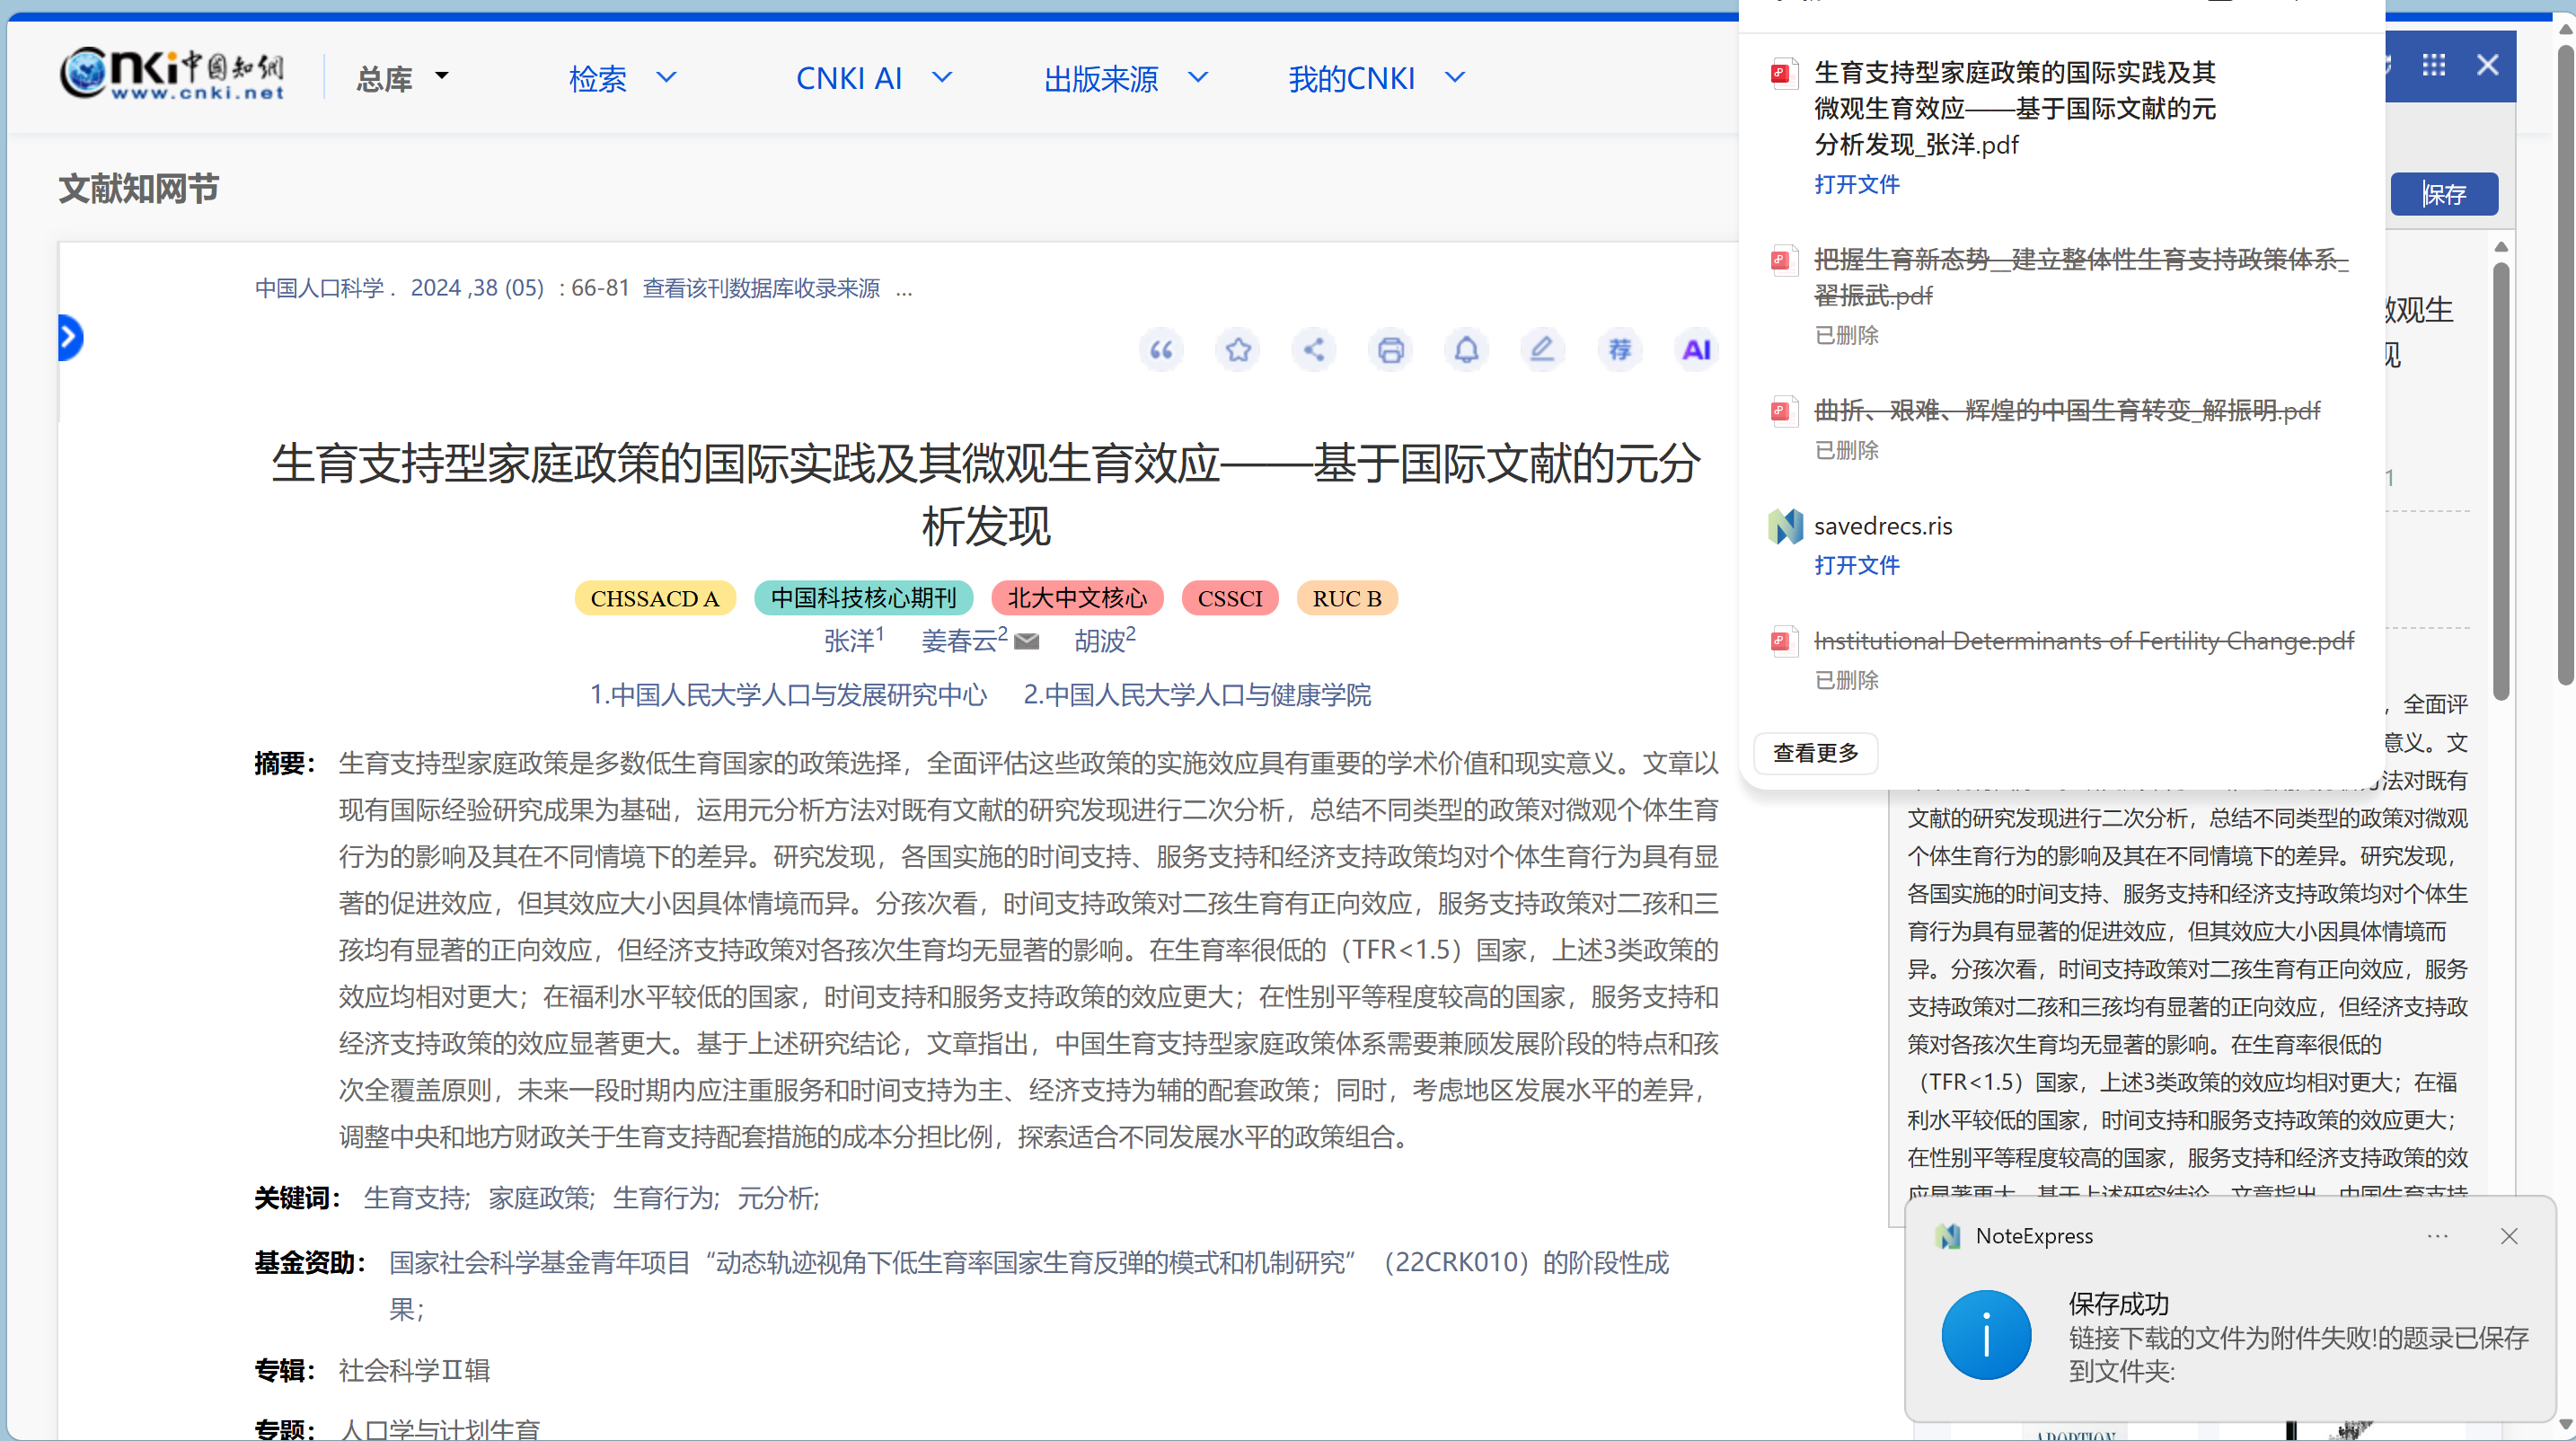Click PDF icon of 张洋.pdf download
The height and width of the screenshot is (1441, 2576).
pyautogui.click(x=1784, y=74)
